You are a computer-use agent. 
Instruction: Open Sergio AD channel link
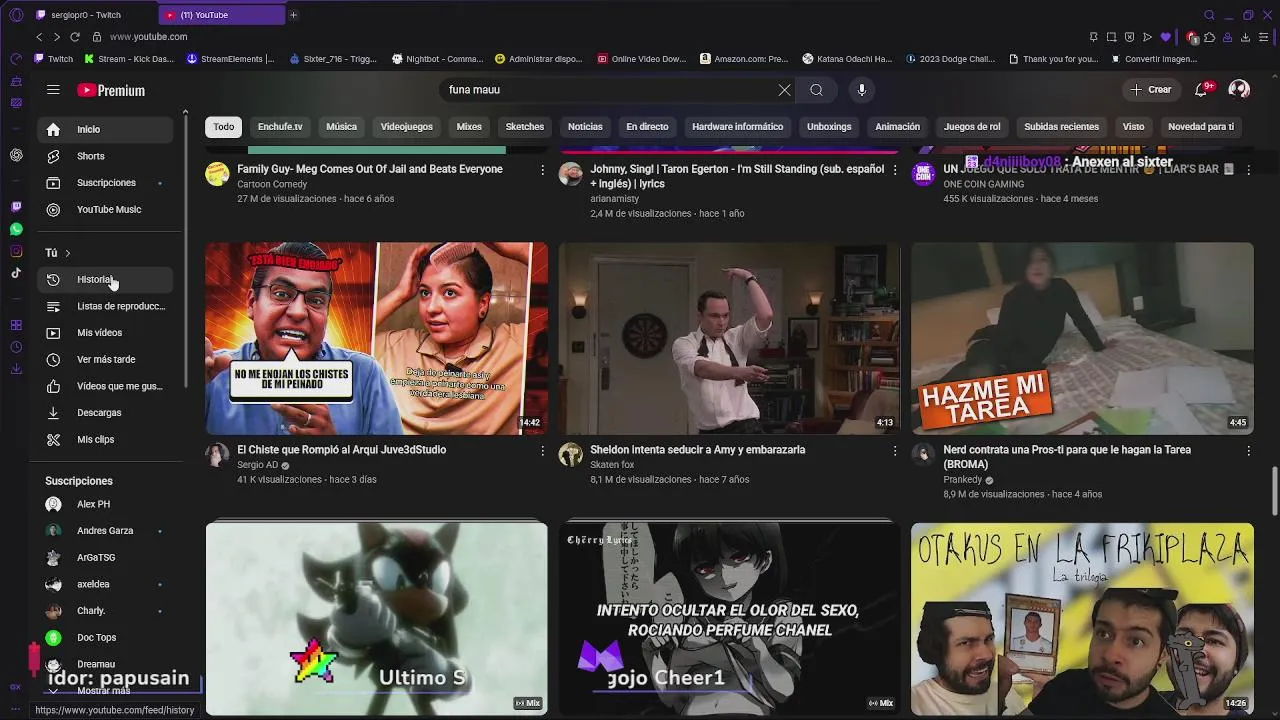pos(257,465)
